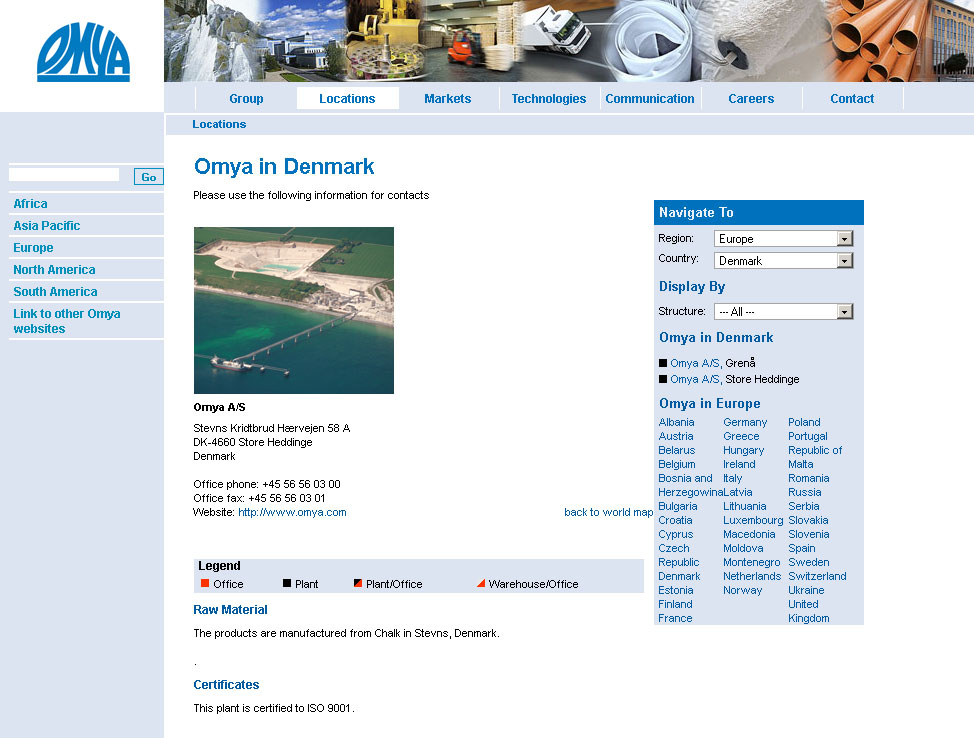The width and height of the screenshot is (974, 738).
Task: Click back to world map link
Action: (x=608, y=512)
